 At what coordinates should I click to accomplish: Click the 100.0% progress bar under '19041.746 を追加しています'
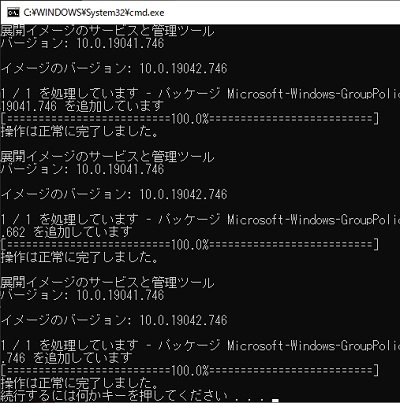coord(190,119)
